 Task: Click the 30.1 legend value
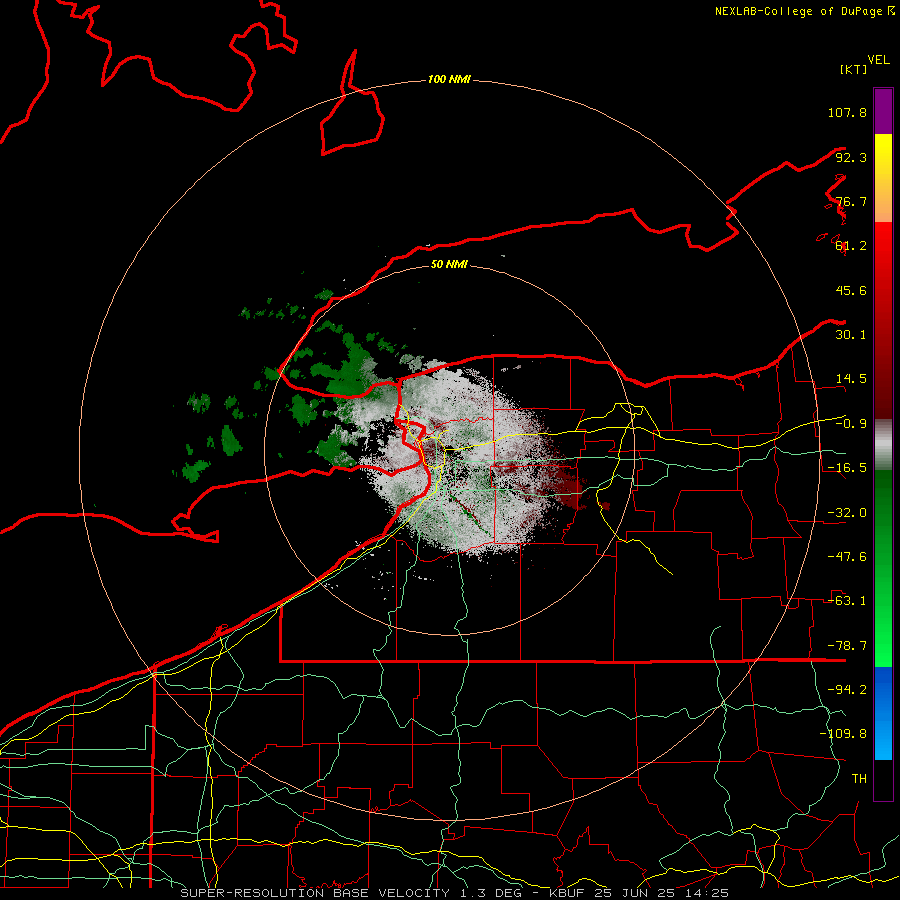coord(851,335)
